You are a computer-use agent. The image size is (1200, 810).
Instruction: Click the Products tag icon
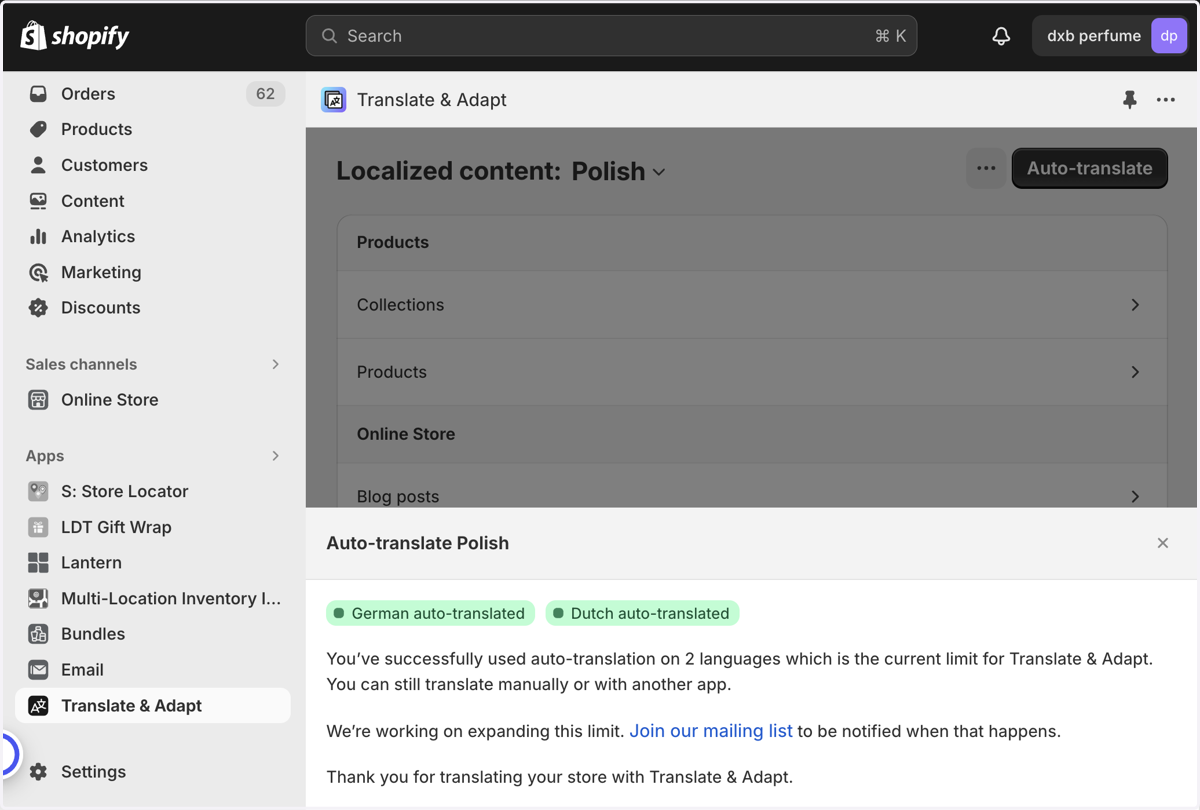coord(38,129)
